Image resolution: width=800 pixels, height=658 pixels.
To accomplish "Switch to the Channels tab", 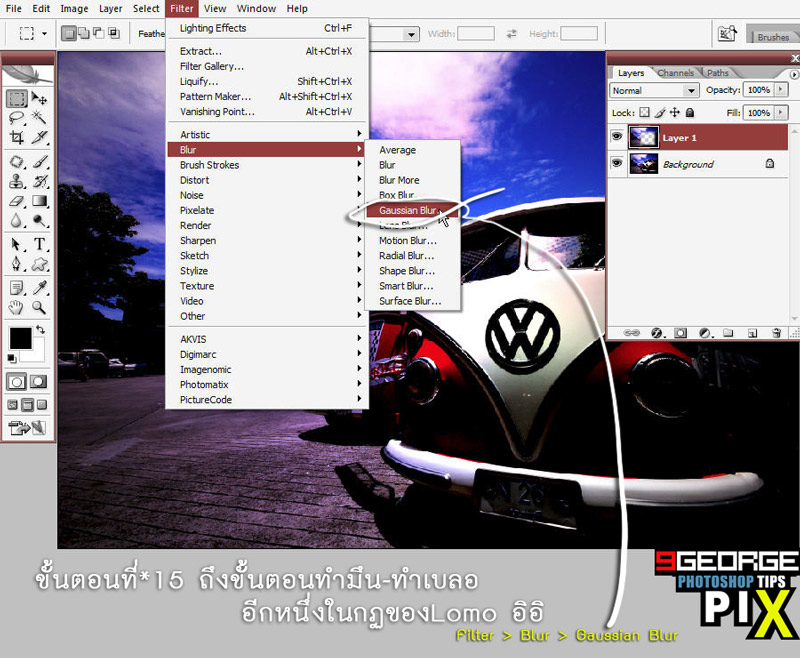I will tap(676, 73).
